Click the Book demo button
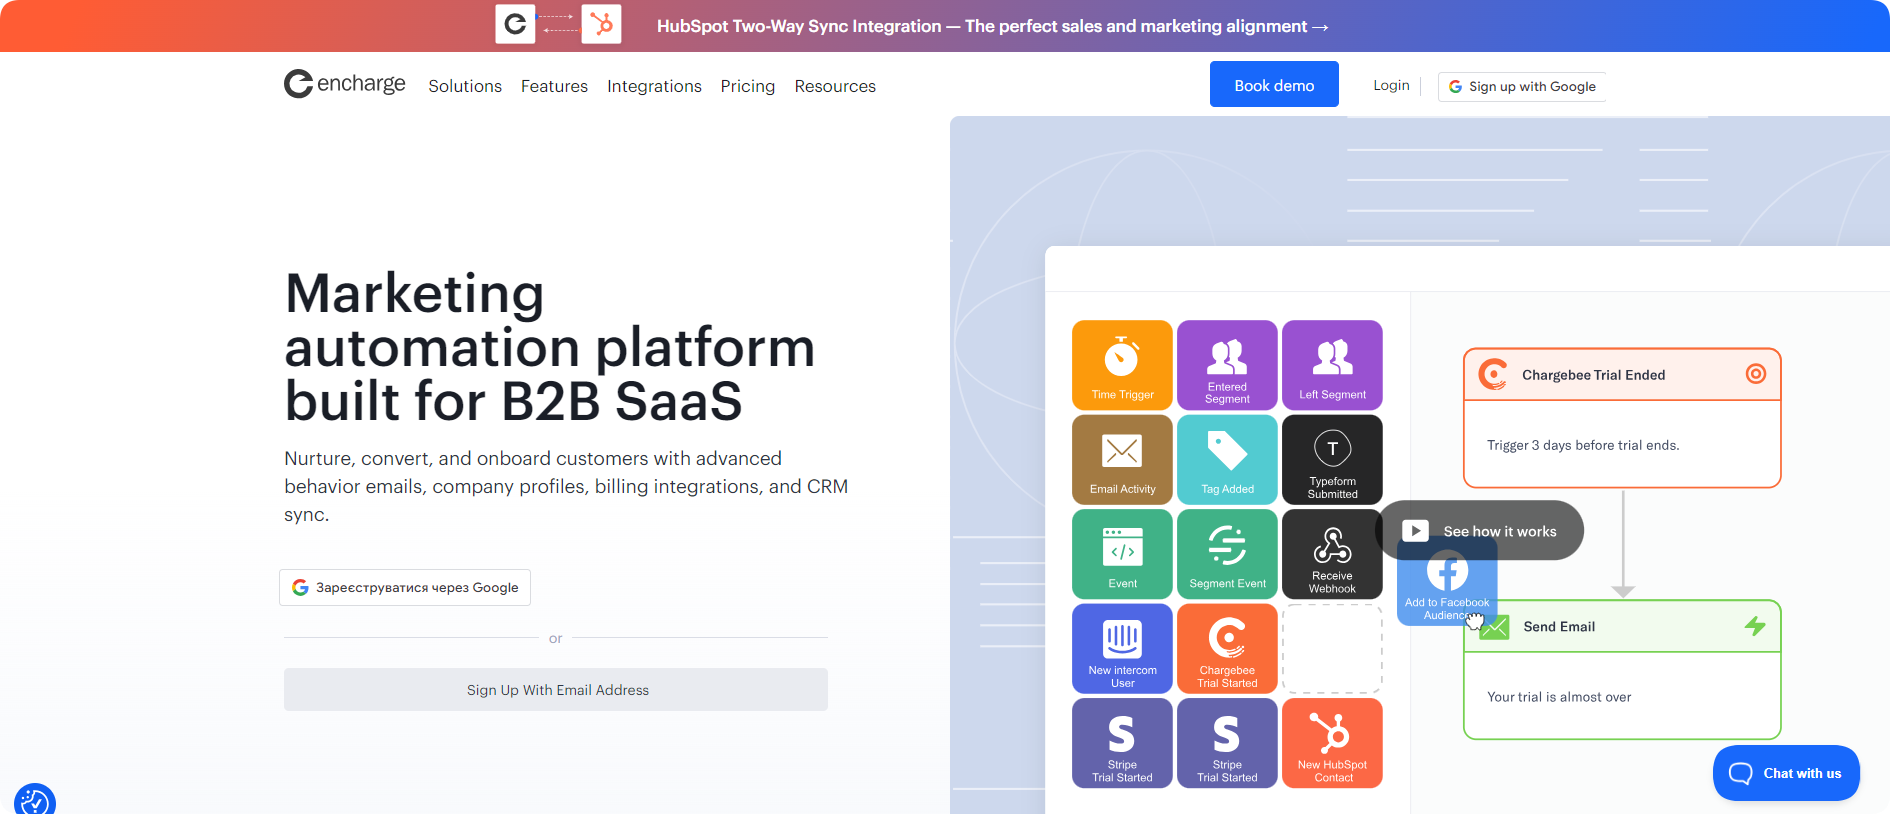Screen dimensions: 1890x814 pos(1274,85)
